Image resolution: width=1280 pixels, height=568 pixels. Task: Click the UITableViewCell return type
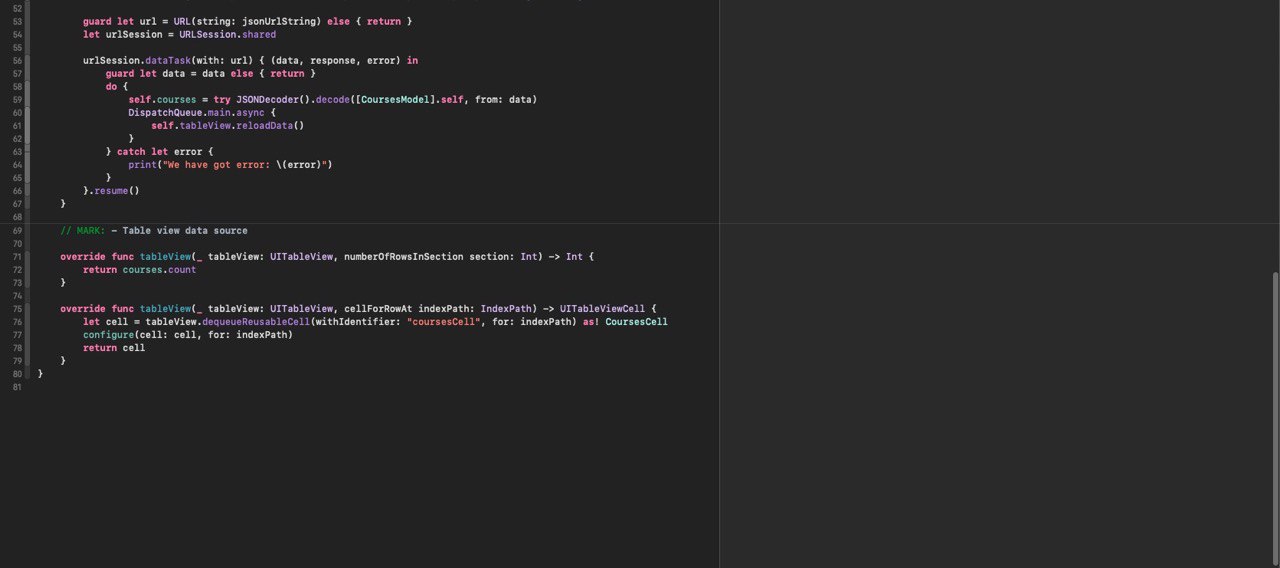(x=602, y=308)
